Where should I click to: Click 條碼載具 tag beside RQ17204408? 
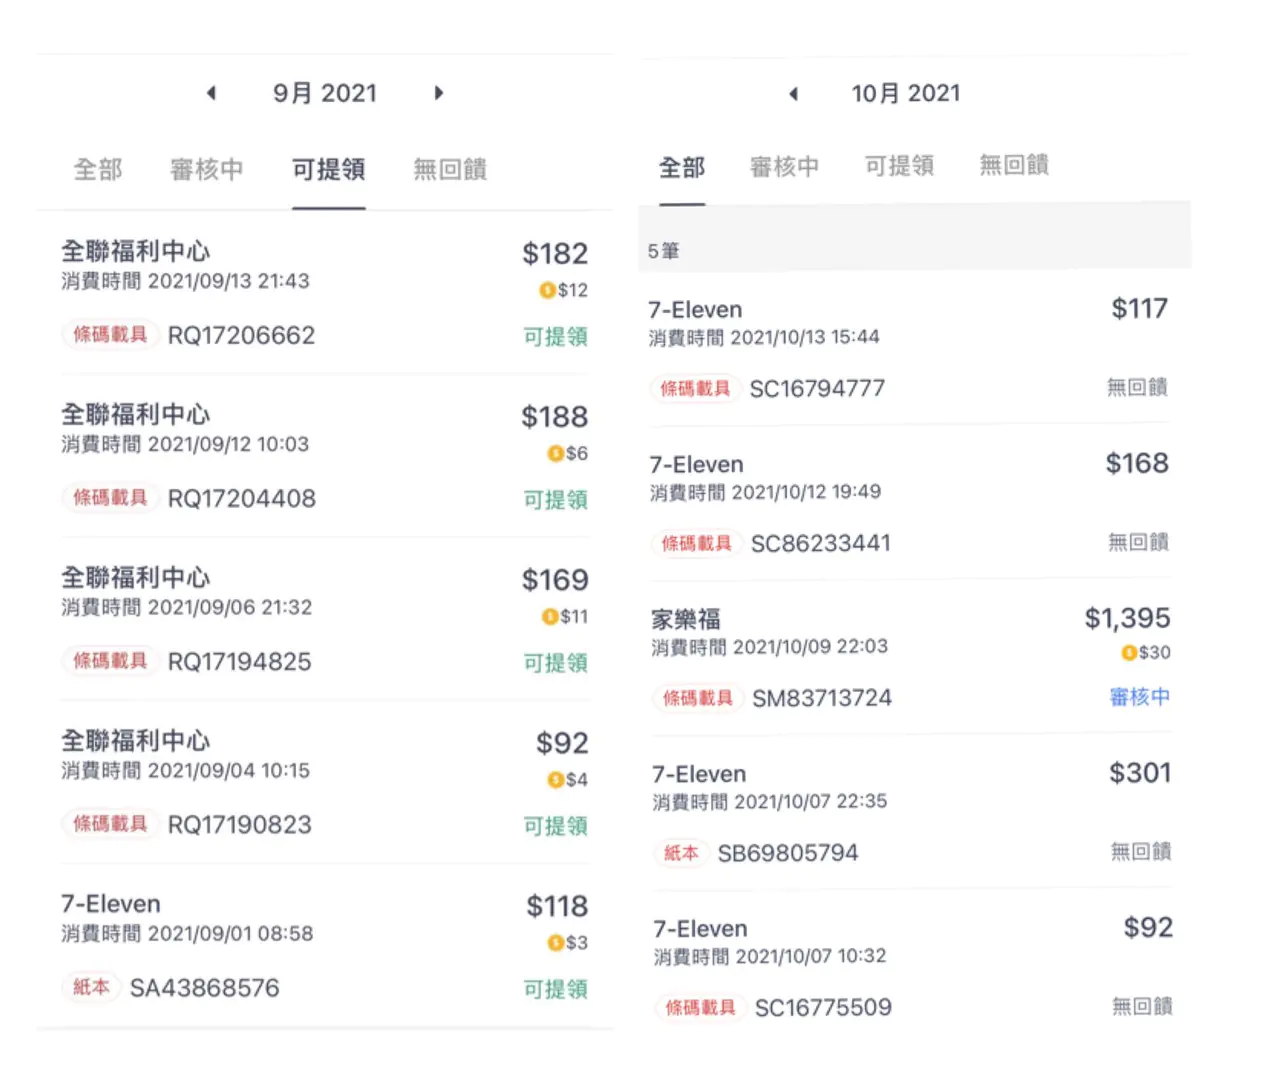pyautogui.click(x=110, y=498)
